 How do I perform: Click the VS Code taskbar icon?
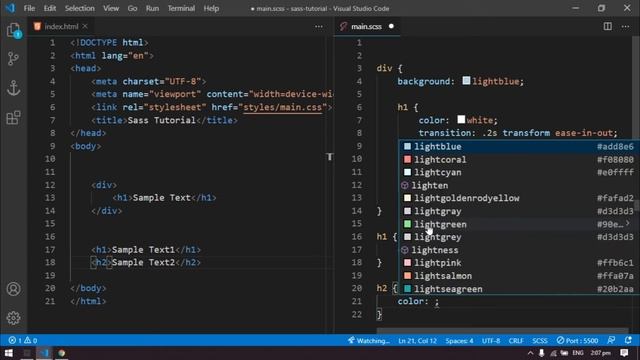pyautogui.click(x=44, y=353)
